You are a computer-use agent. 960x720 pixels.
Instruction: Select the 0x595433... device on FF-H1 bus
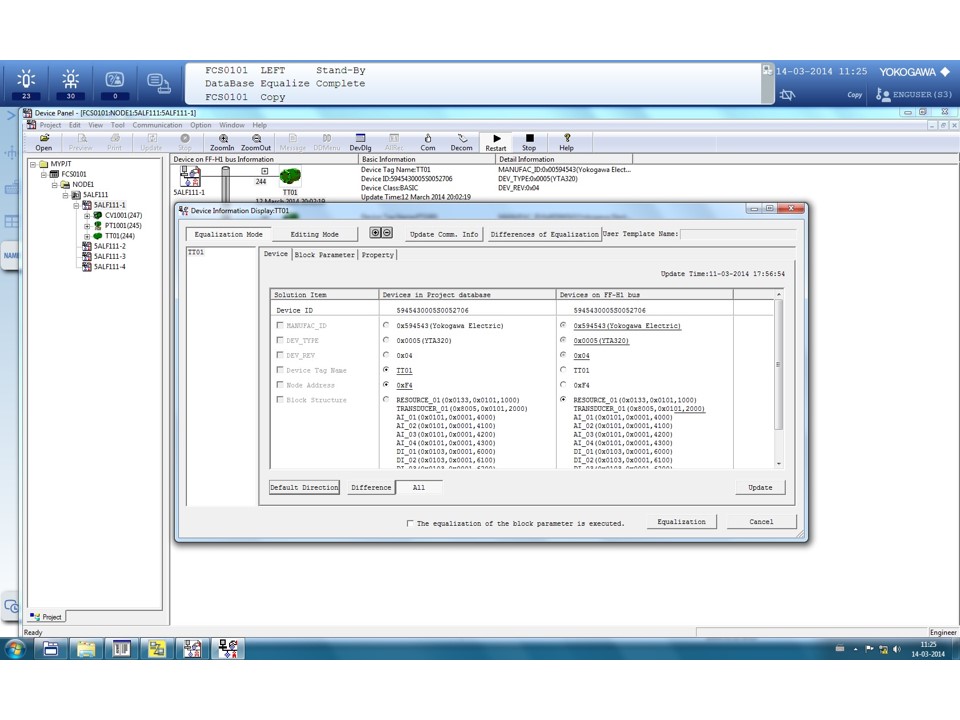[563, 326]
